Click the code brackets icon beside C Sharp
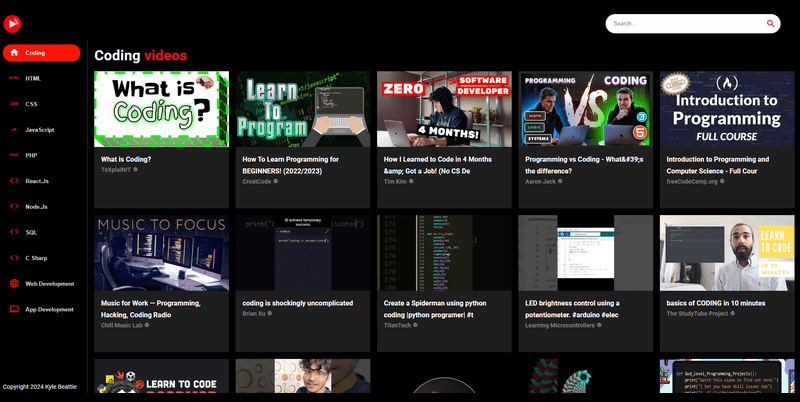Screen dimensions: 800x402 click(x=14, y=258)
